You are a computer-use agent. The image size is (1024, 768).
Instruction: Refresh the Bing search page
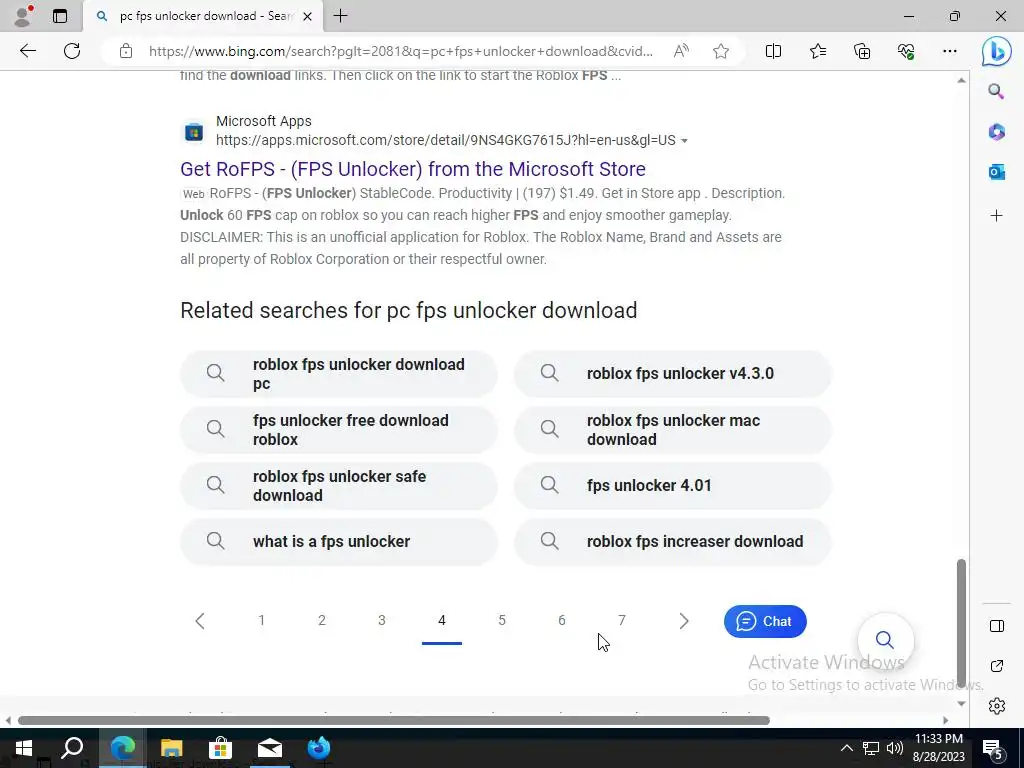point(72,51)
